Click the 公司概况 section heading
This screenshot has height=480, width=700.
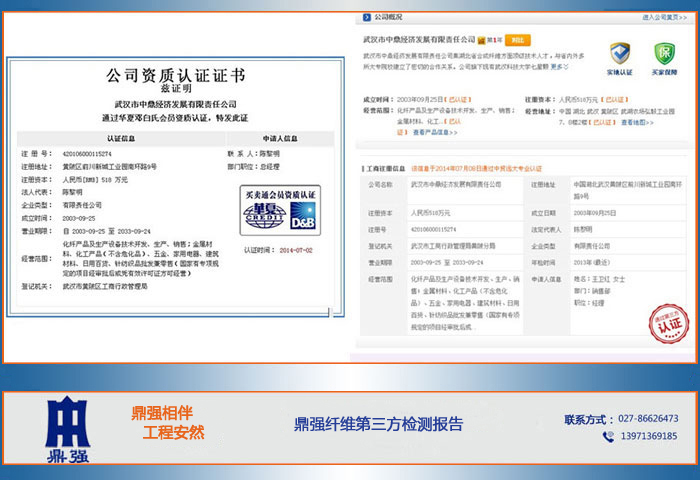(388, 17)
